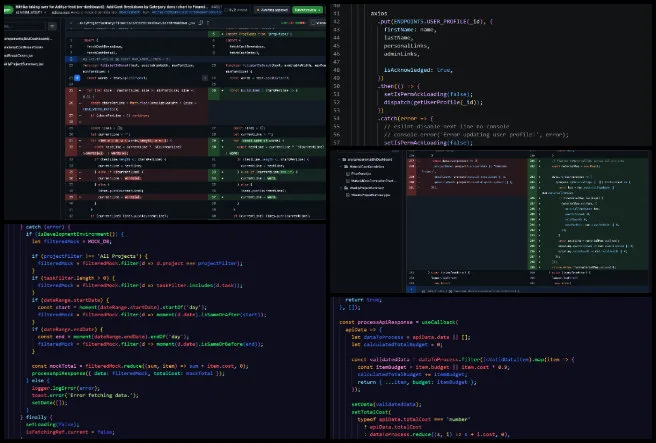Image resolution: width=656 pixels, height=443 pixels.
Task: Click 'toast.error('Error fetching data.');' line
Action: point(85,395)
